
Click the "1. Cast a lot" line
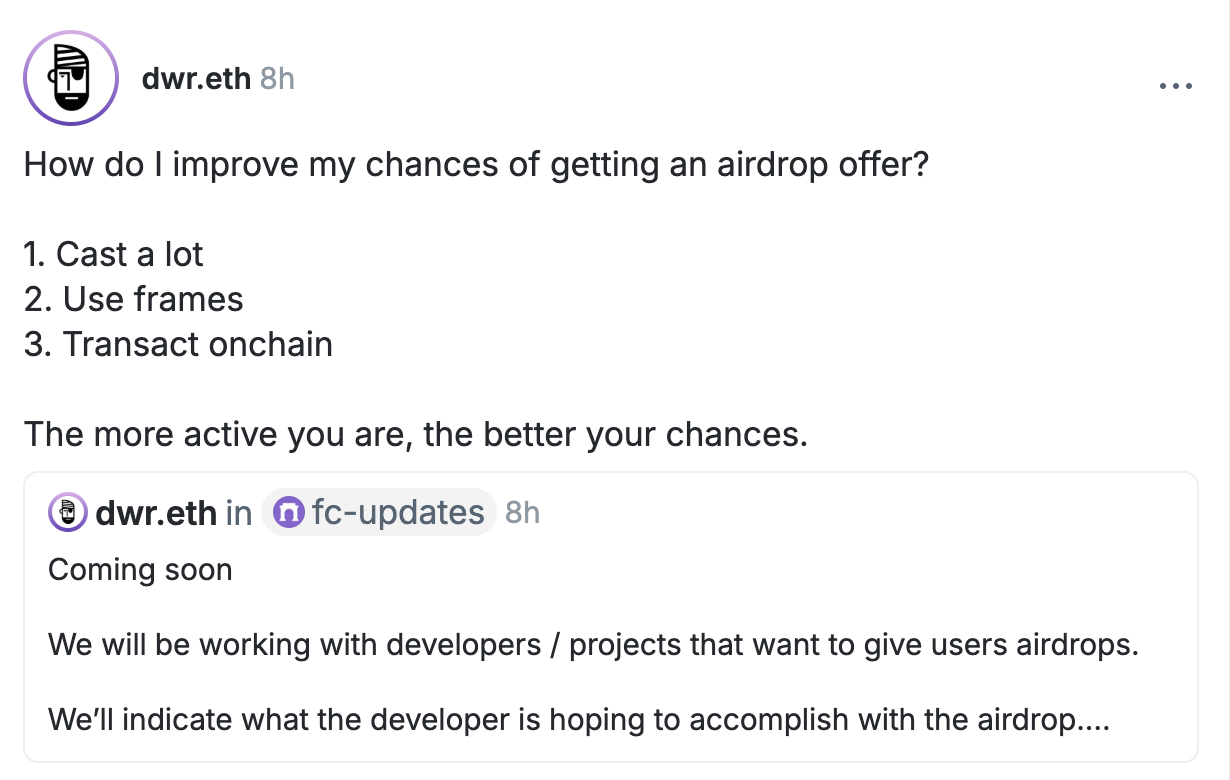coord(113,254)
